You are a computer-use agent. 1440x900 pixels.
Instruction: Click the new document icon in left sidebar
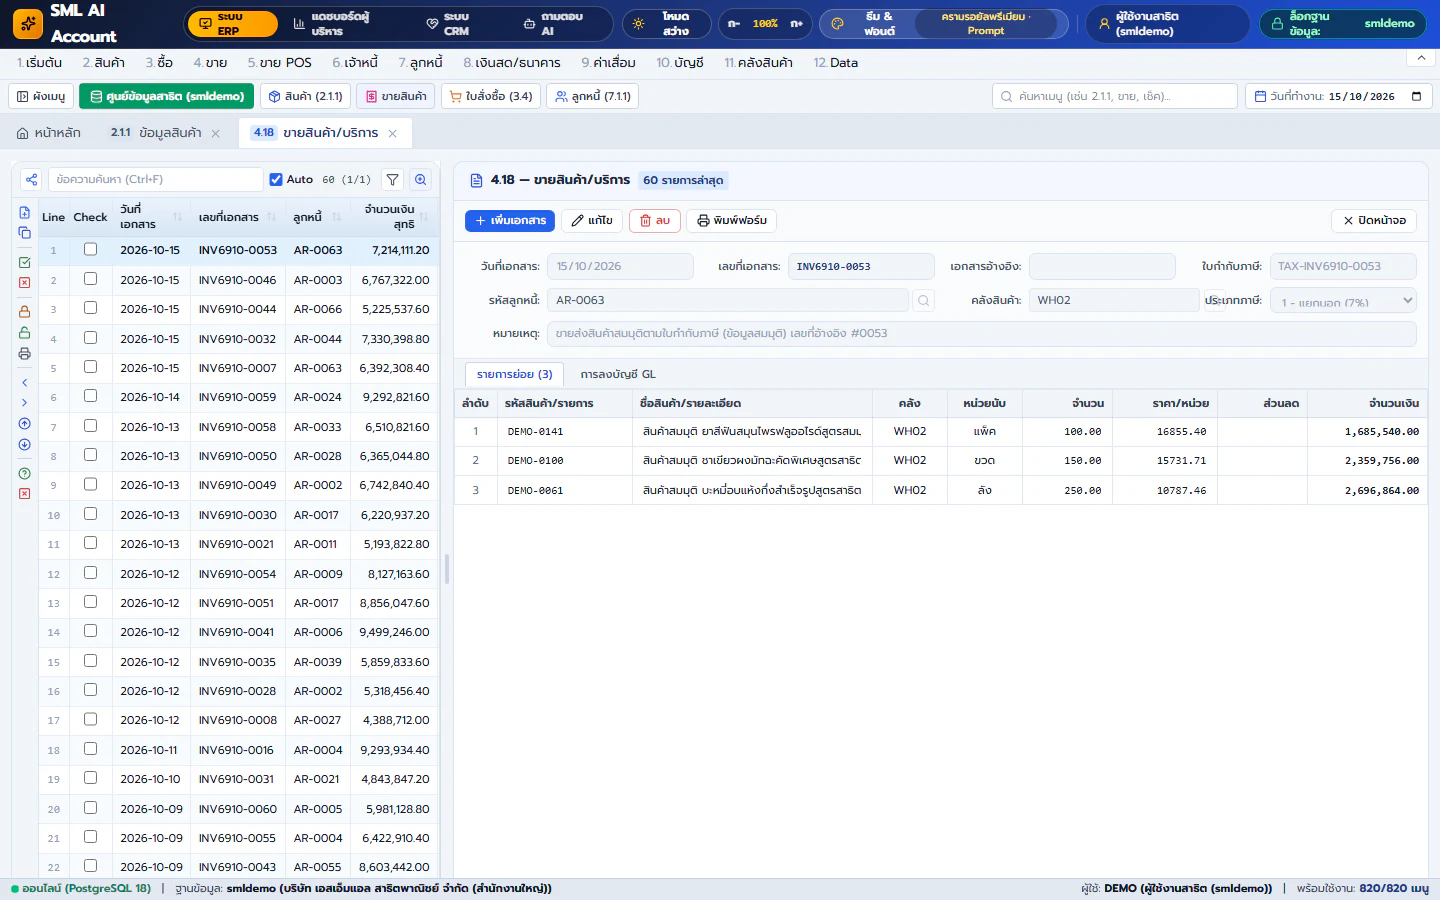point(25,213)
